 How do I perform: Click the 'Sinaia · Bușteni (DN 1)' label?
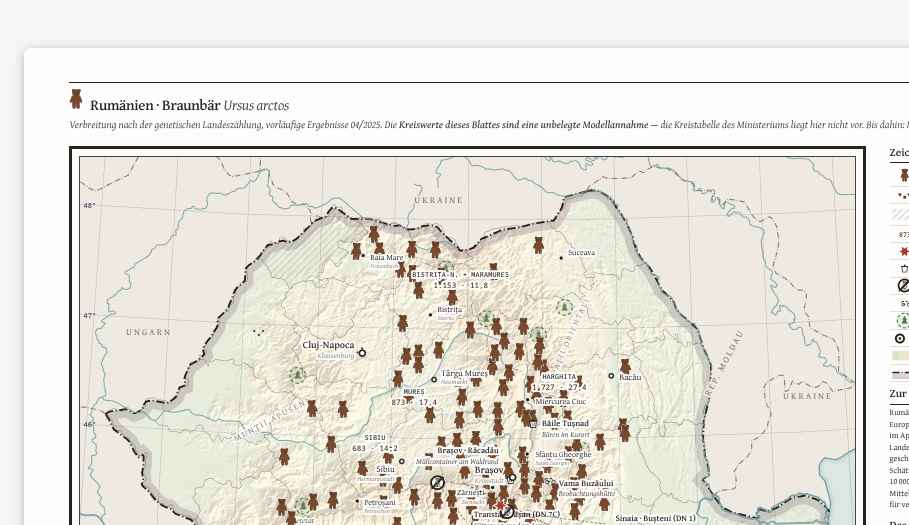point(655,518)
